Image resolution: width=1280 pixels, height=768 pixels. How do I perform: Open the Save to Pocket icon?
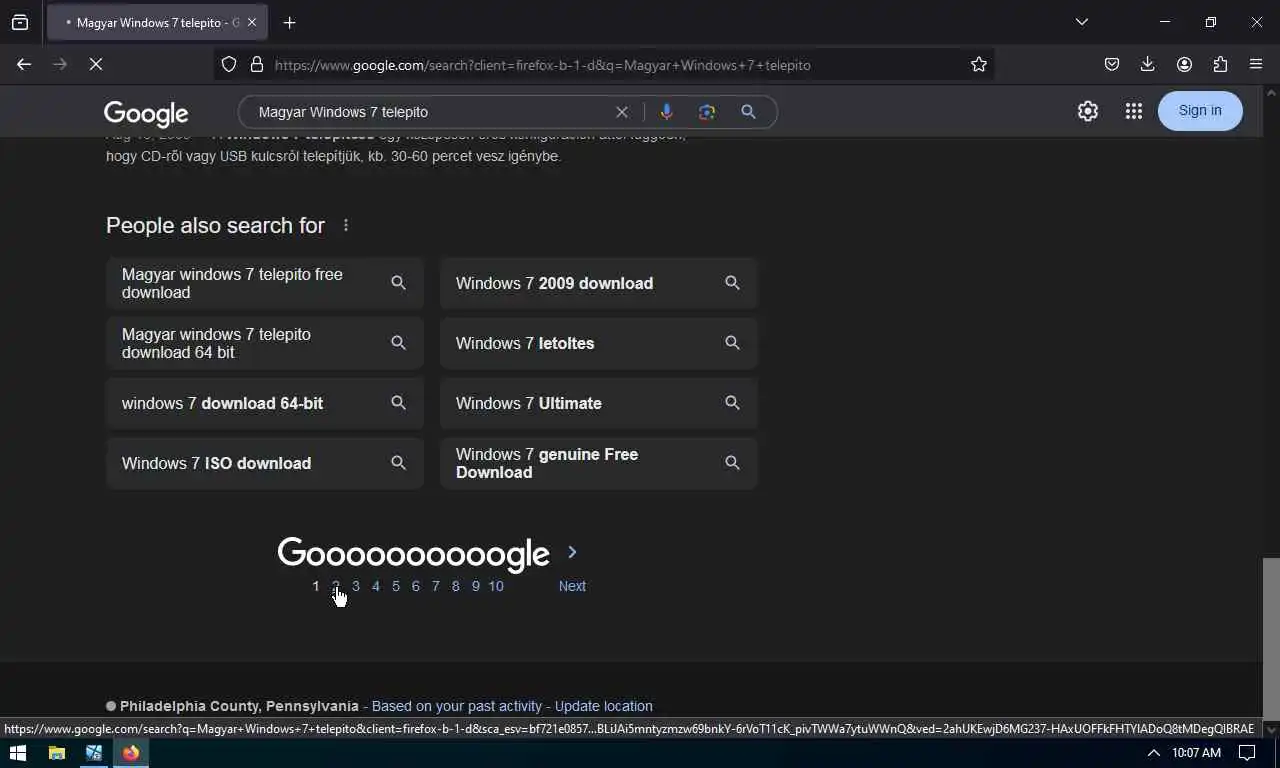click(x=1112, y=64)
